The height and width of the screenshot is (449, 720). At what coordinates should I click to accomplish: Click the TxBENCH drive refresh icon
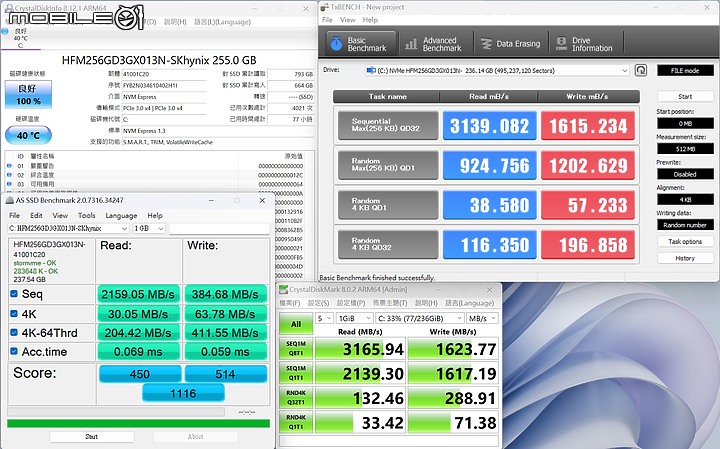point(641,70)
